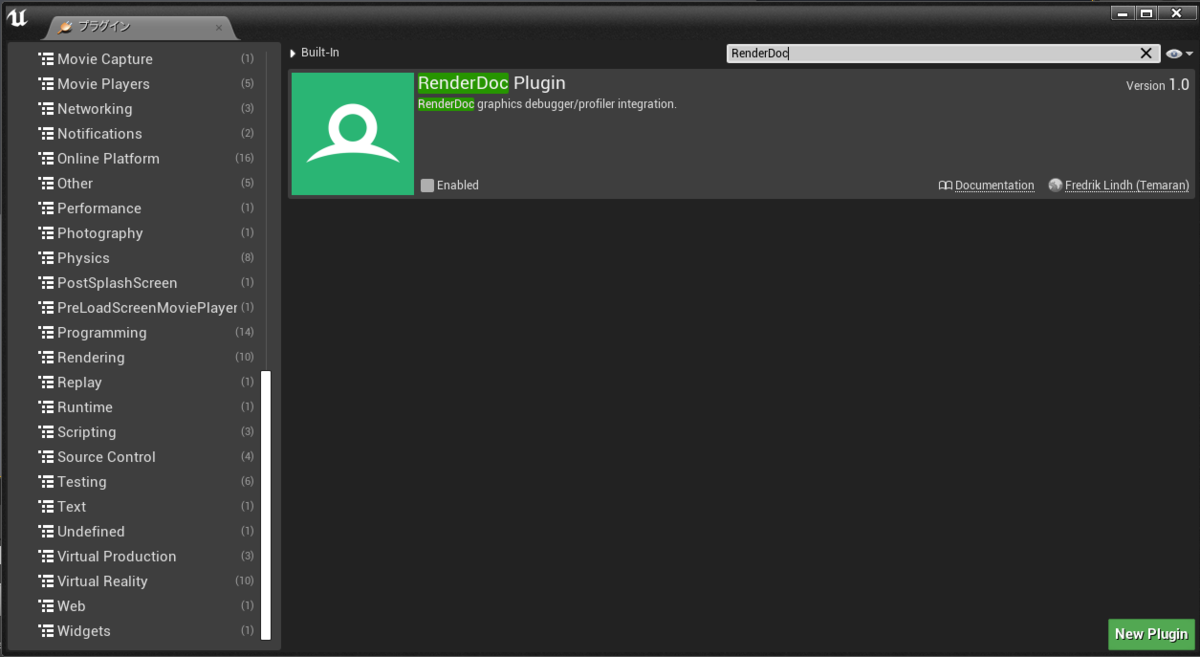Enable the RenderDoc Plugin checkbox

[x=427, y=185]
